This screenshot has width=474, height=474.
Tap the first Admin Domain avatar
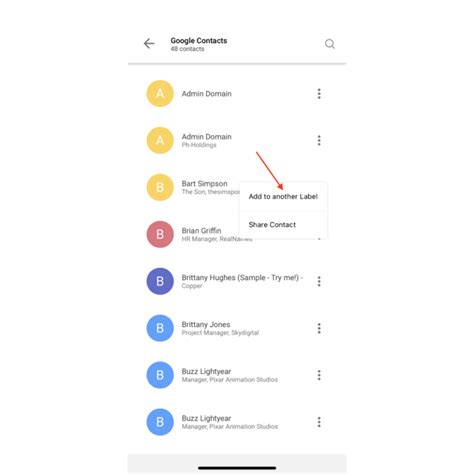coord(160,94)
